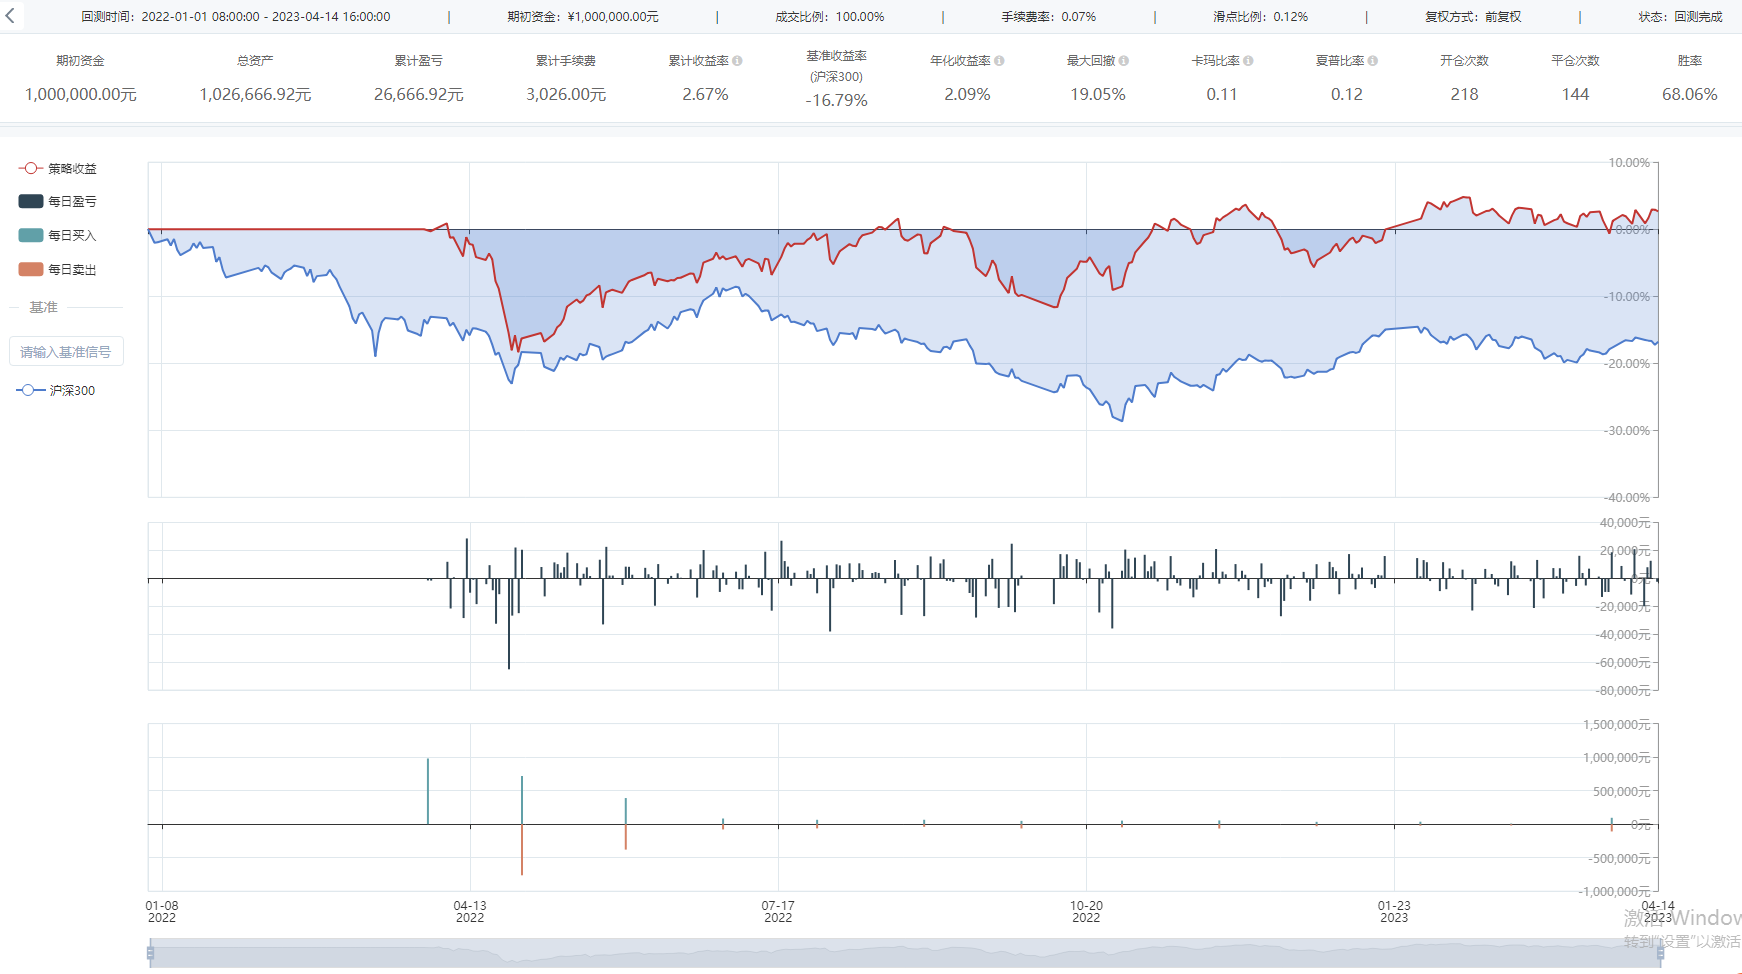Toggle the 策略收益 legend series
The height and width of the screenshot is (974, 1742).
[58, 168]
